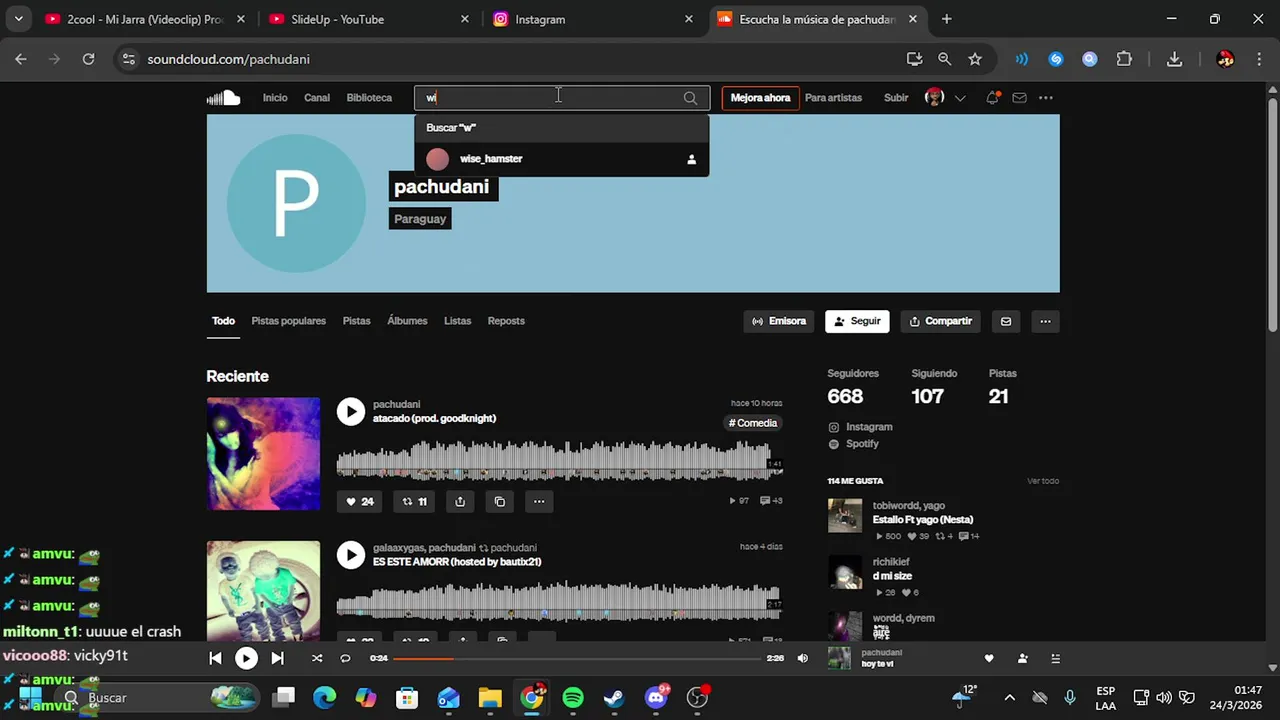
Task: Switch to Pistas populares tab
Action: (288, 321)
